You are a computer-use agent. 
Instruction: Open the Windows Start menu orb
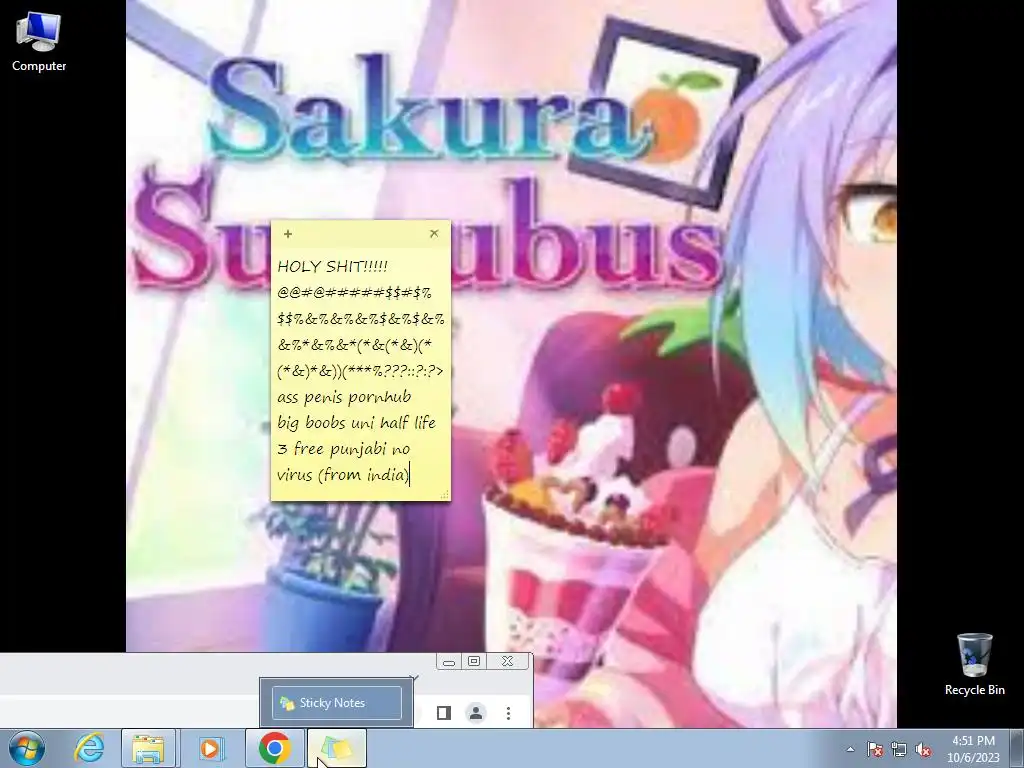point(26,748)
